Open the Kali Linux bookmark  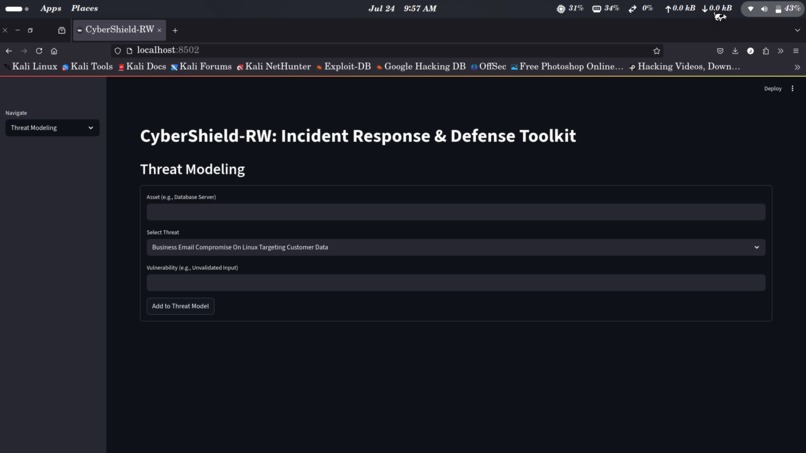30,66
